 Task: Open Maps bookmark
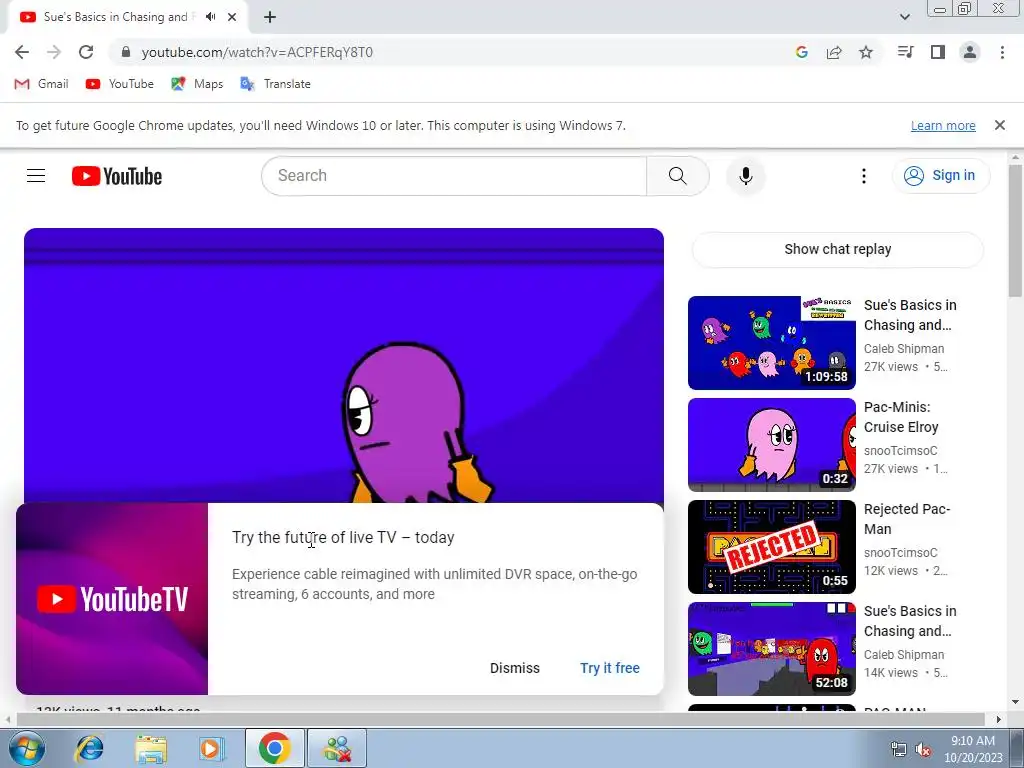click(x=197, y=84)
